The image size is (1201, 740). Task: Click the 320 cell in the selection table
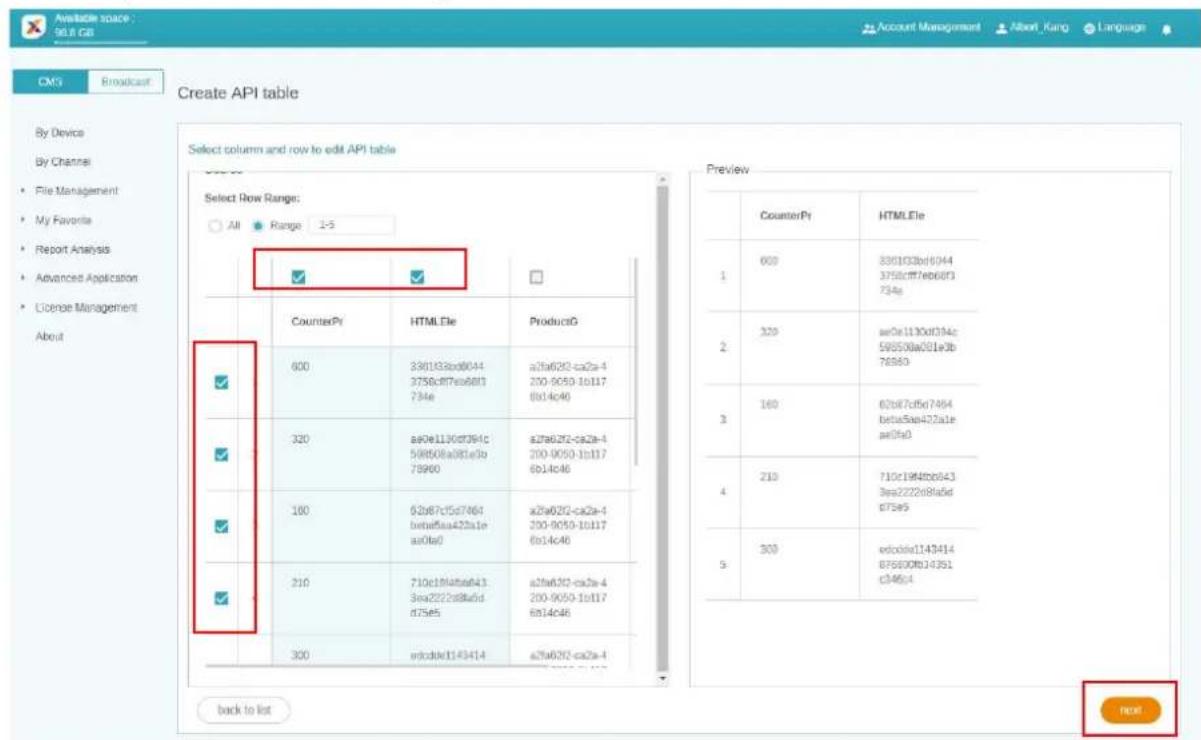(x=331, y=454)
